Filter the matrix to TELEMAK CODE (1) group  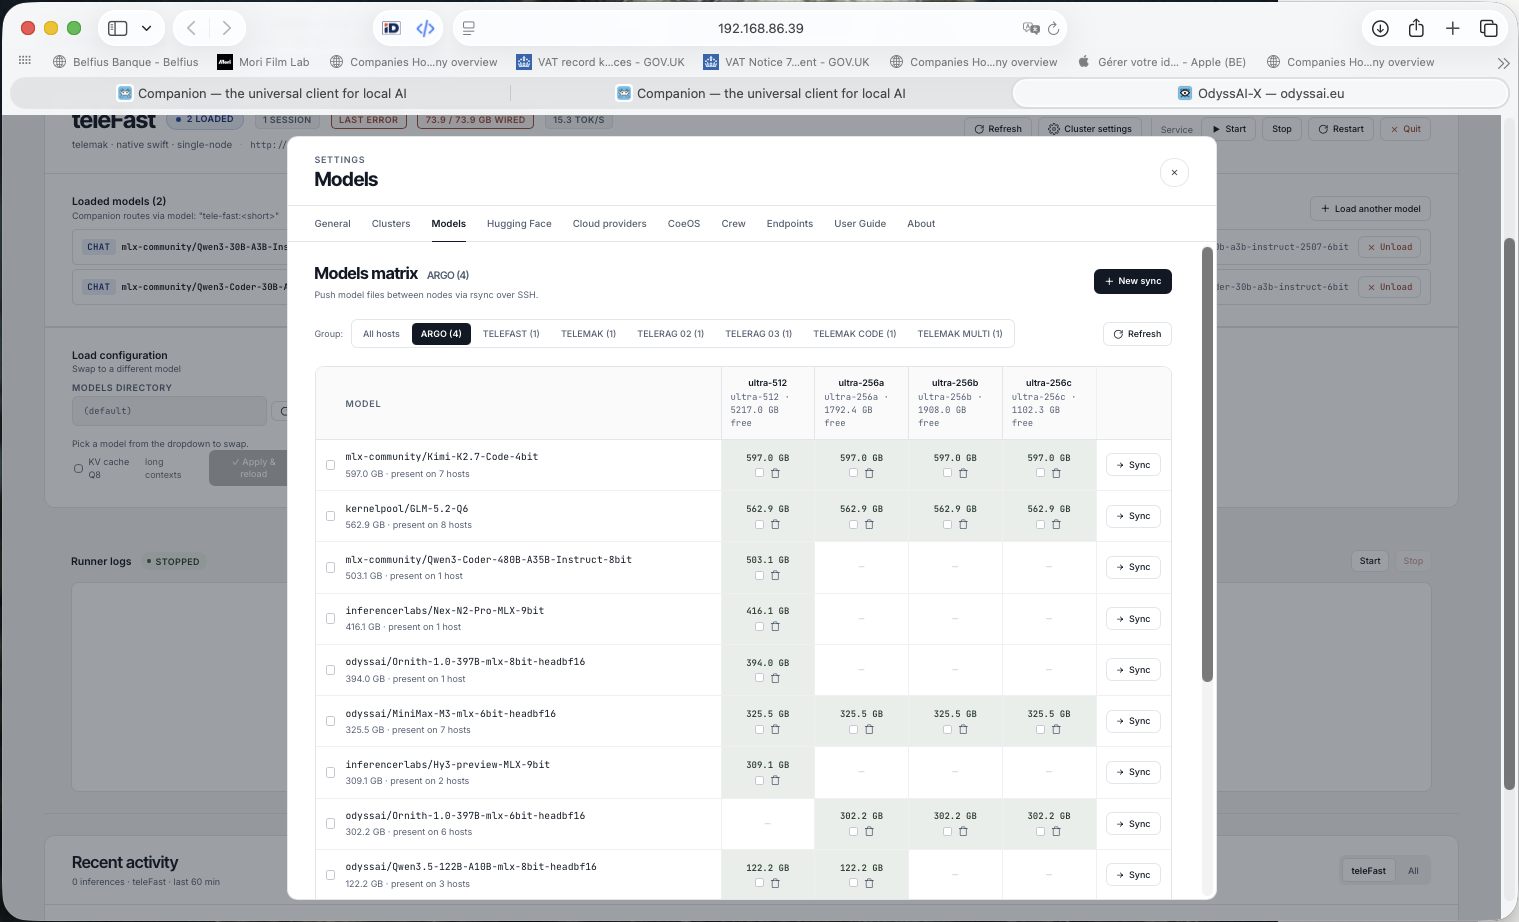pos(855,334)
